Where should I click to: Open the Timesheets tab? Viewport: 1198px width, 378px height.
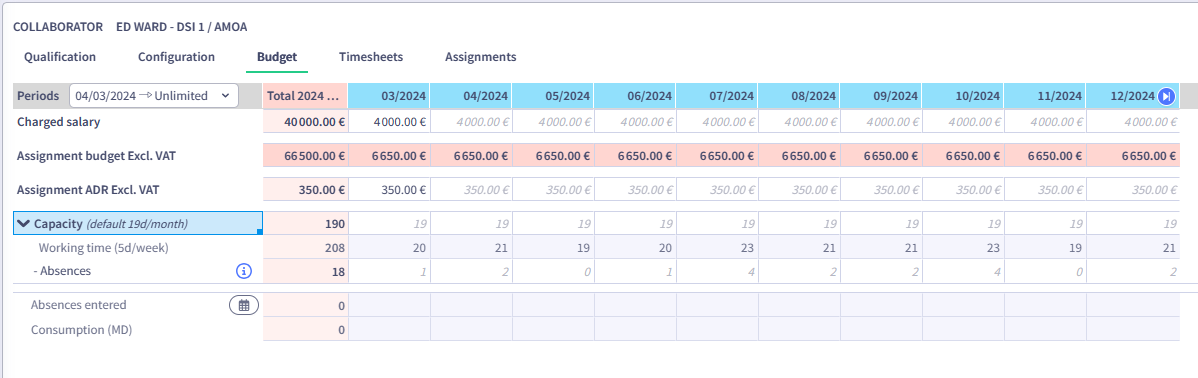tap(371, 57)
